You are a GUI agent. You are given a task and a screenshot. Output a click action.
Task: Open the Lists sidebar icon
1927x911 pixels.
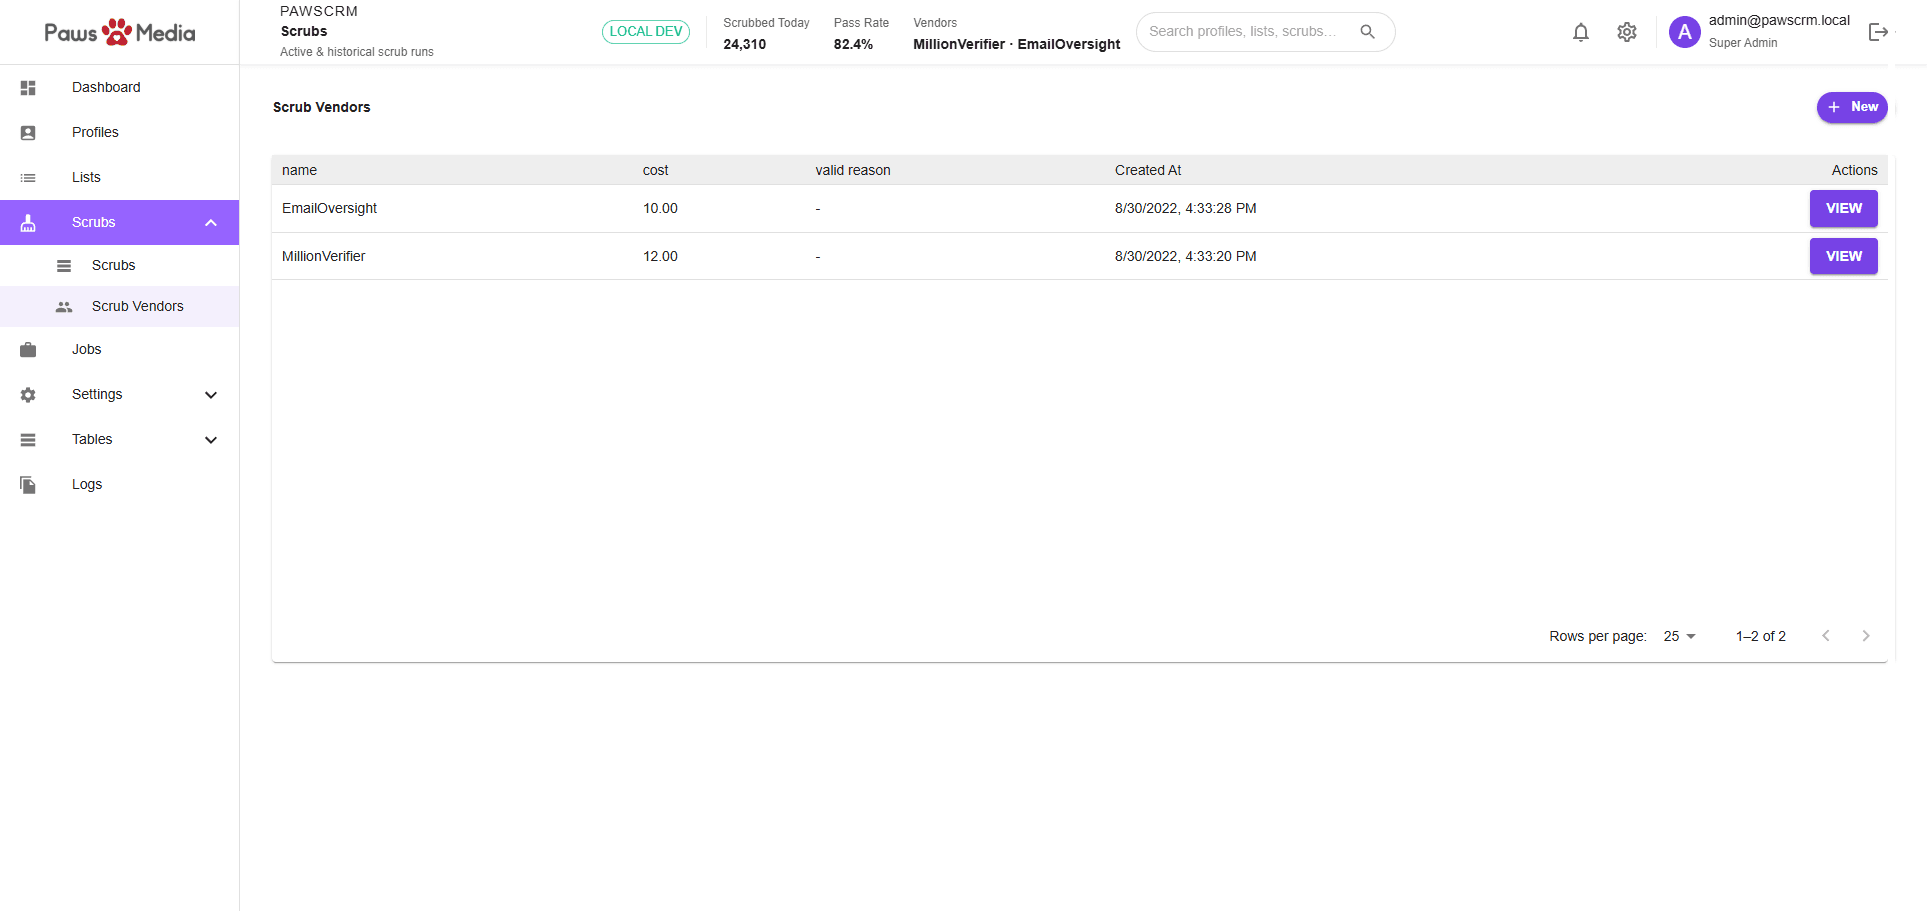[27, 177]
